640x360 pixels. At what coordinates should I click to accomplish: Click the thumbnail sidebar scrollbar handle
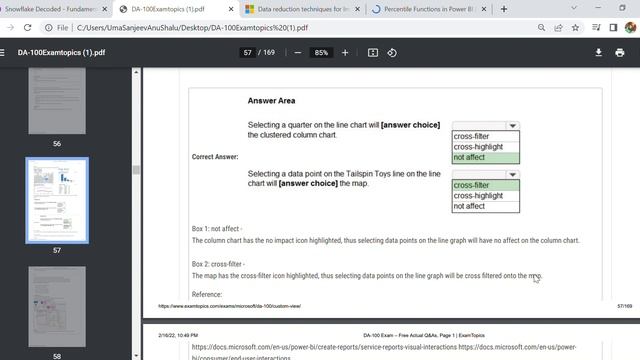(x=136, y=170)
